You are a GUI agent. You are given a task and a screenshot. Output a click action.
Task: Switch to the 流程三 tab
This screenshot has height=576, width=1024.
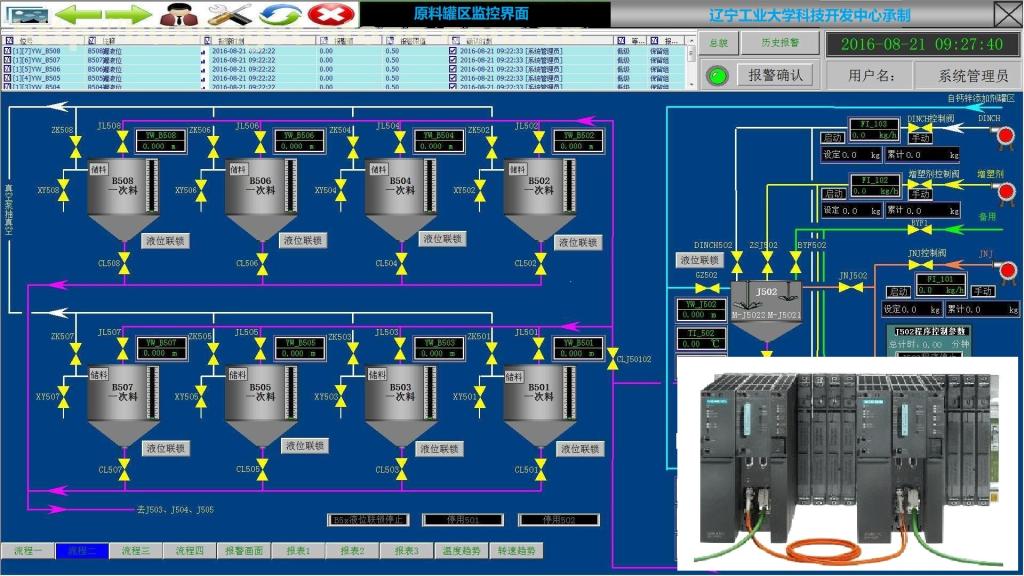(135, 551)
